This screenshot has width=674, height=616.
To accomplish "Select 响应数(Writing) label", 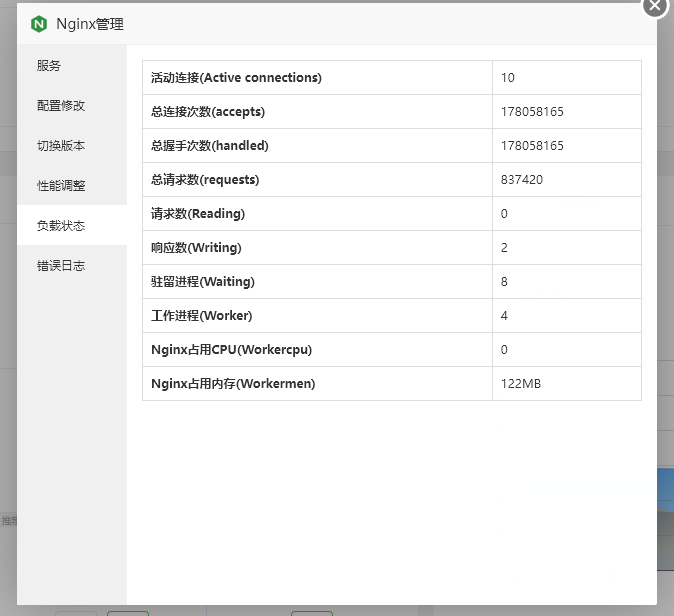I will tap(196, 248).
